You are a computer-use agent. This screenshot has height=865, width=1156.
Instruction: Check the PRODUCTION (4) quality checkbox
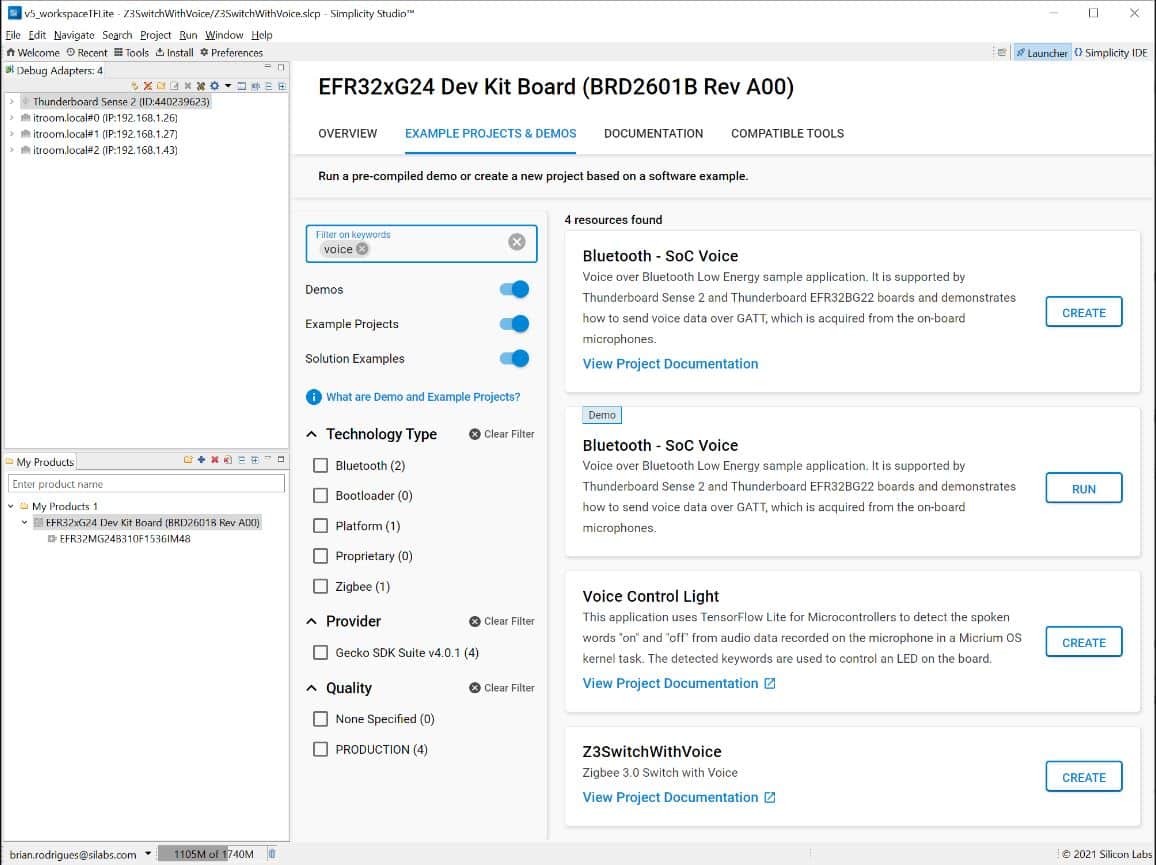[321, 749]
